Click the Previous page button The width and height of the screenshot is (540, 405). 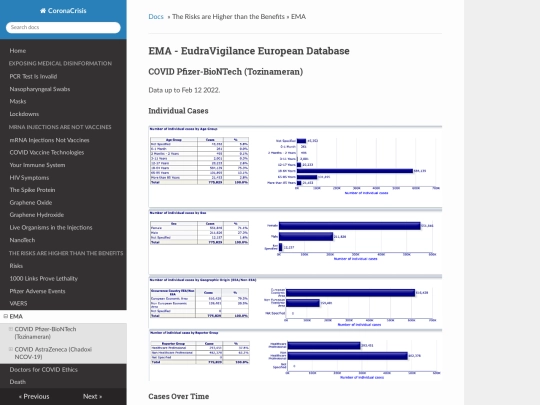(x=34, y=396)
